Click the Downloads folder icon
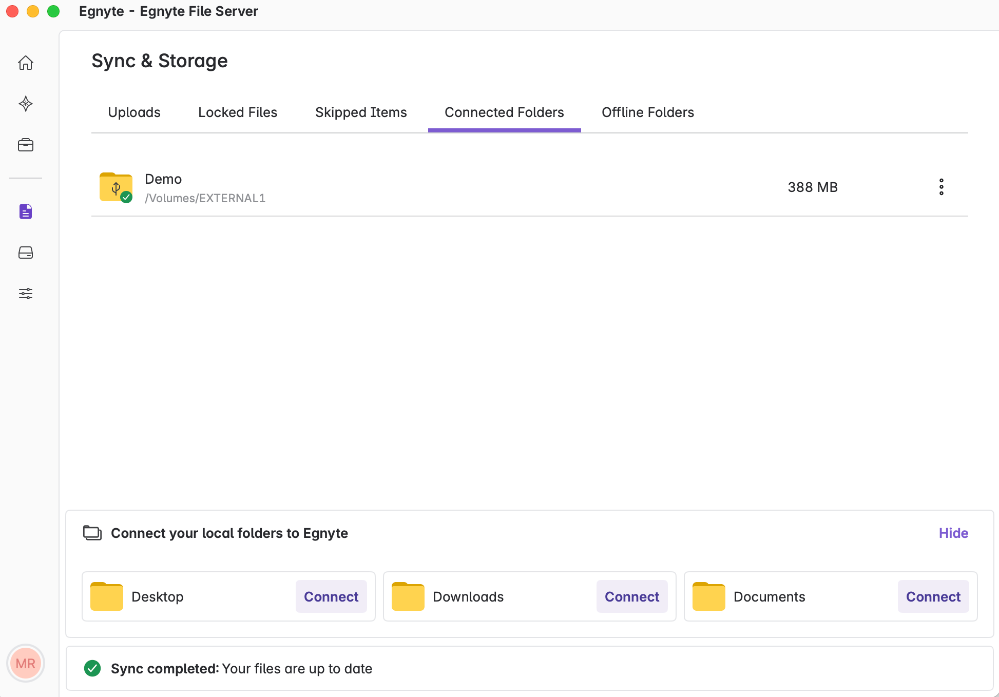The image size is (999, 697). click(408, 596)
